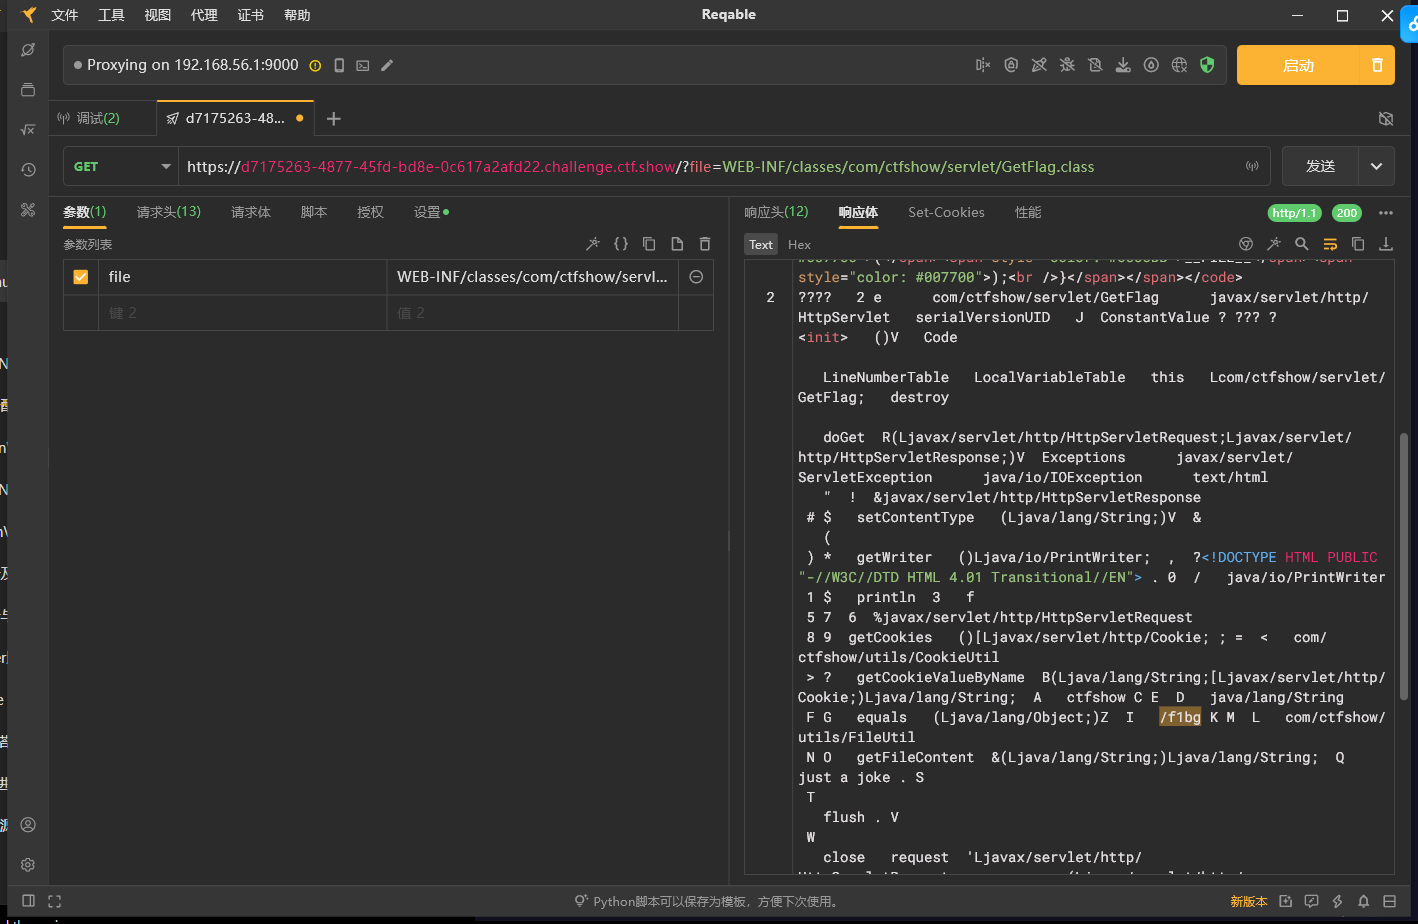Switch to the 性能 tab
The height and width of the screenshot is (924, 1418).
click(1028, 212)
